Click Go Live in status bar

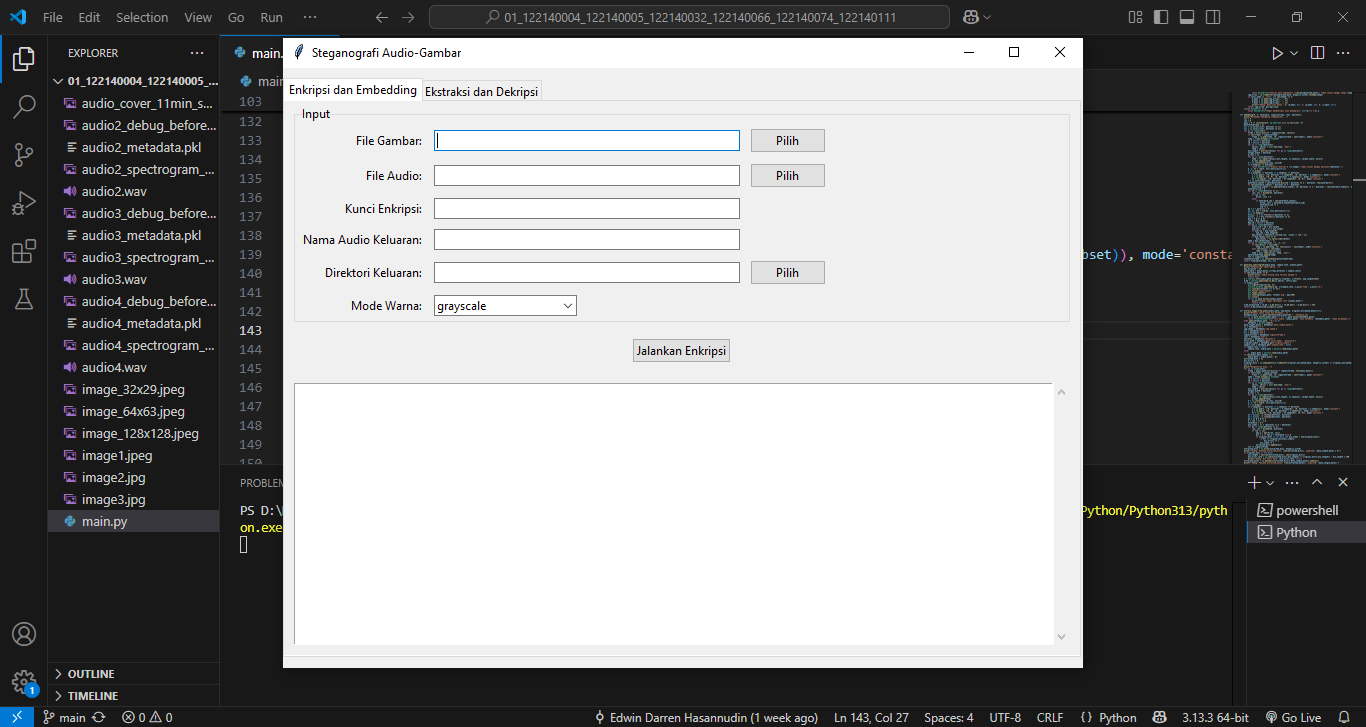1293,717
